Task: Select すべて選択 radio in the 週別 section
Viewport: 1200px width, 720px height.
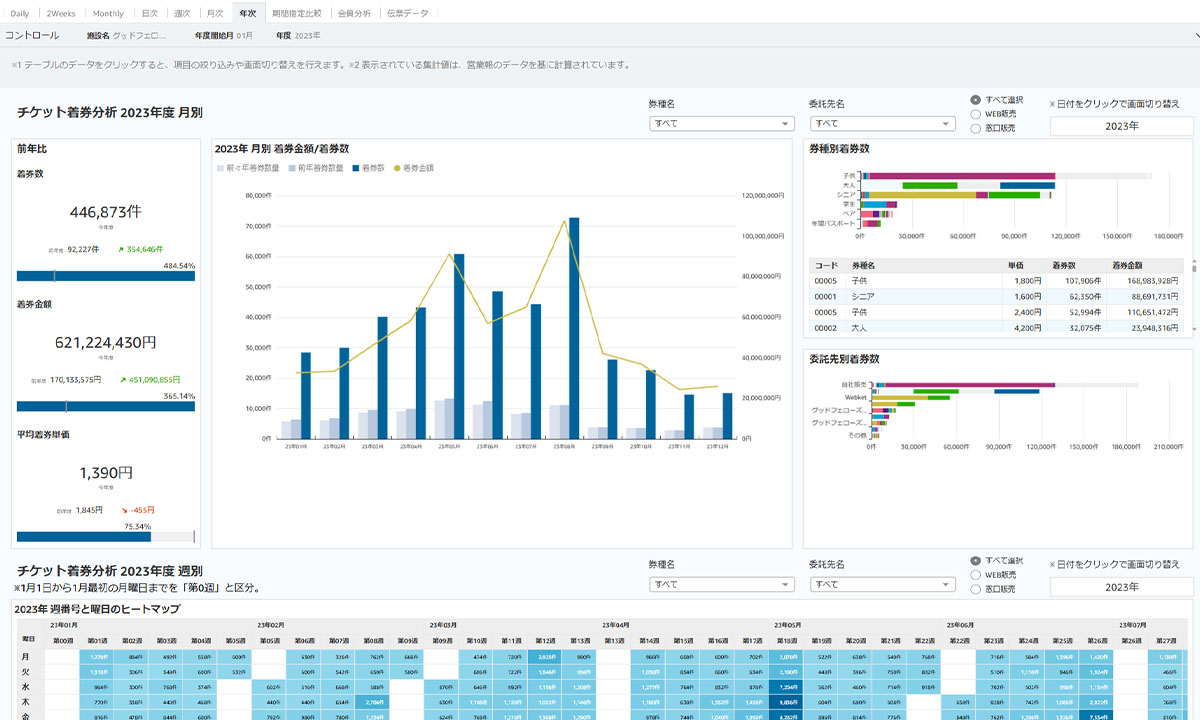Action: (x=975, y=561)
